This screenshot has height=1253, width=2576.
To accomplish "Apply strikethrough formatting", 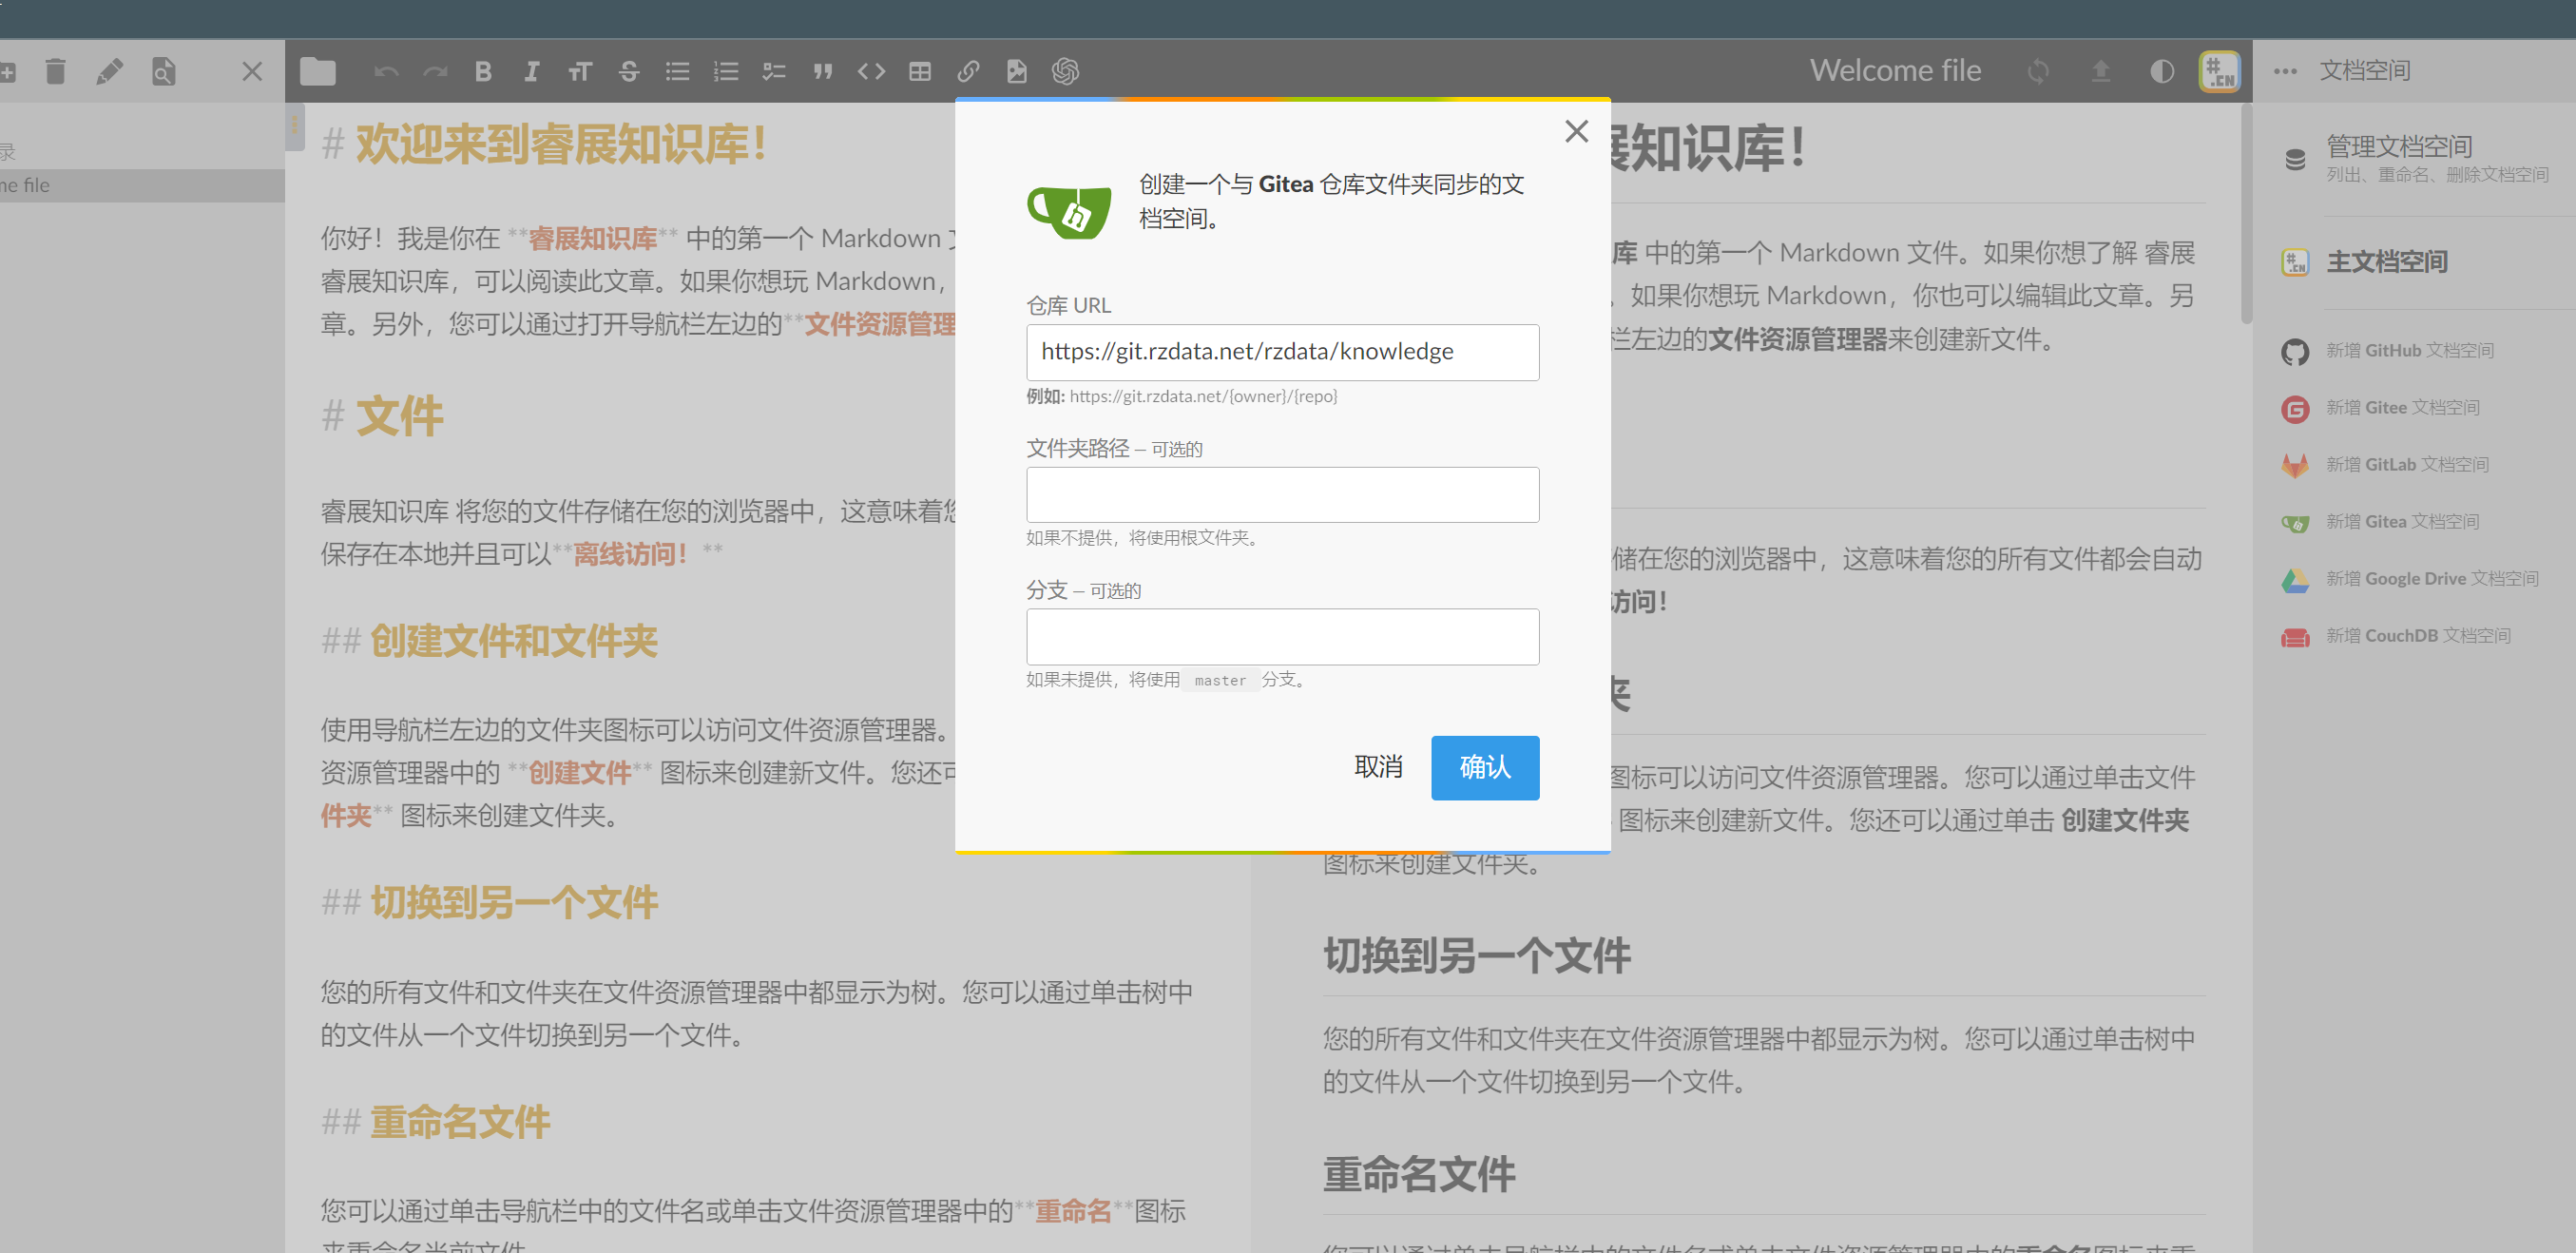I will pyautogui.click(x=629, y=71).
